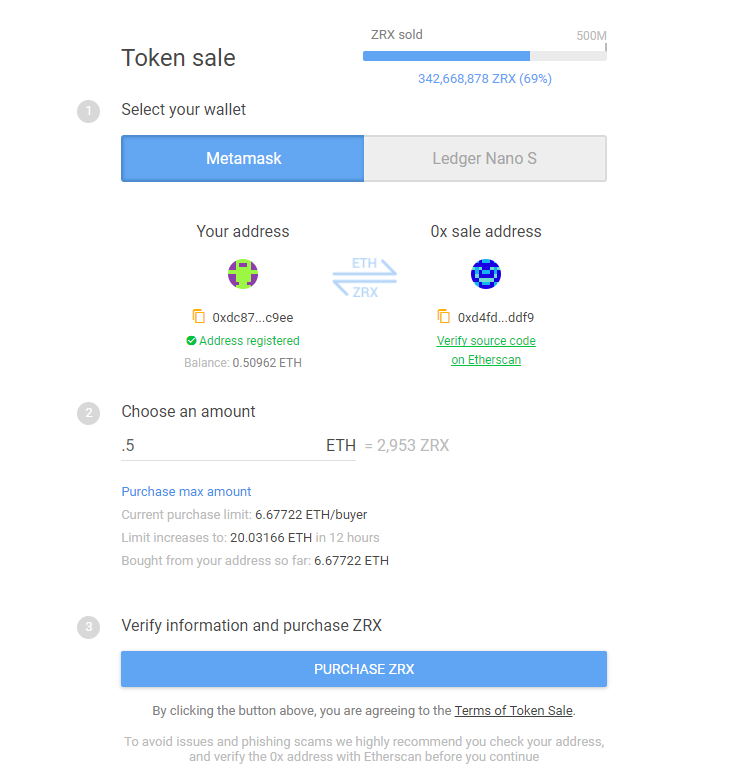Click the 0xd4fd...ddf9 sale address text
The image size is (756, 782).
point(497,318)
